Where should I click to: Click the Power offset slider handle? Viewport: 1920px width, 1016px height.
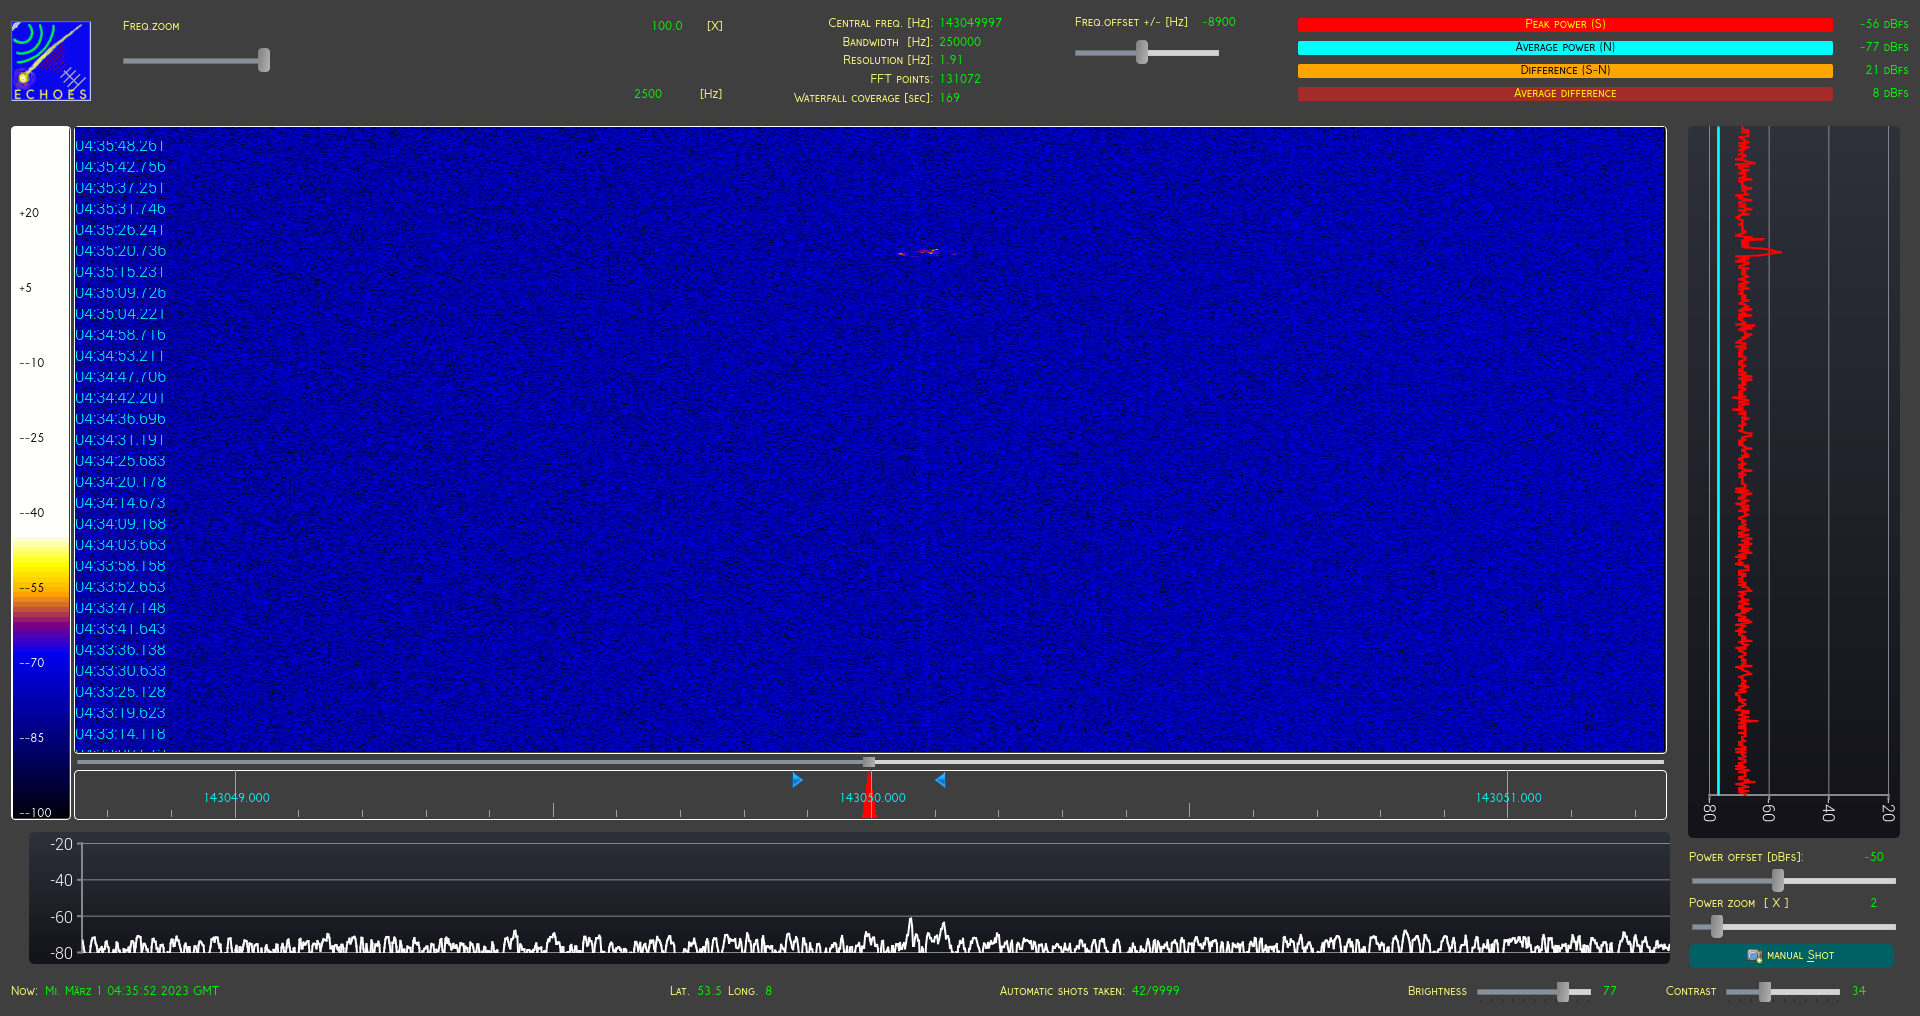[1778, 880]
